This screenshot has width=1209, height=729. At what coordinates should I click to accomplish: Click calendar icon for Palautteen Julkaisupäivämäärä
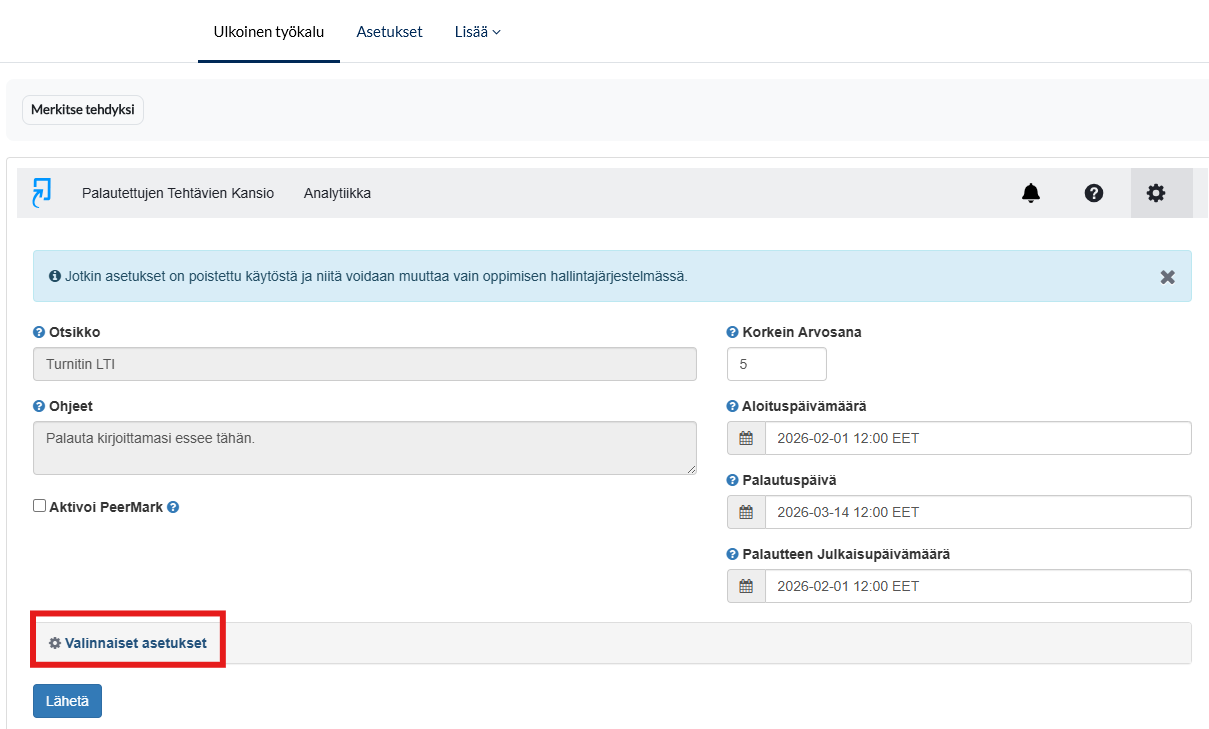746,586
